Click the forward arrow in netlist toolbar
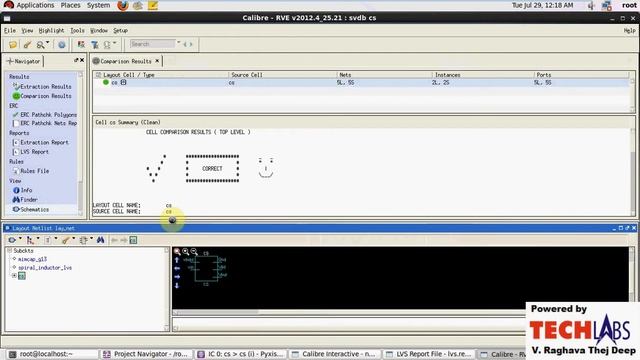Viewport: 640px width, 360px height. 124,240
